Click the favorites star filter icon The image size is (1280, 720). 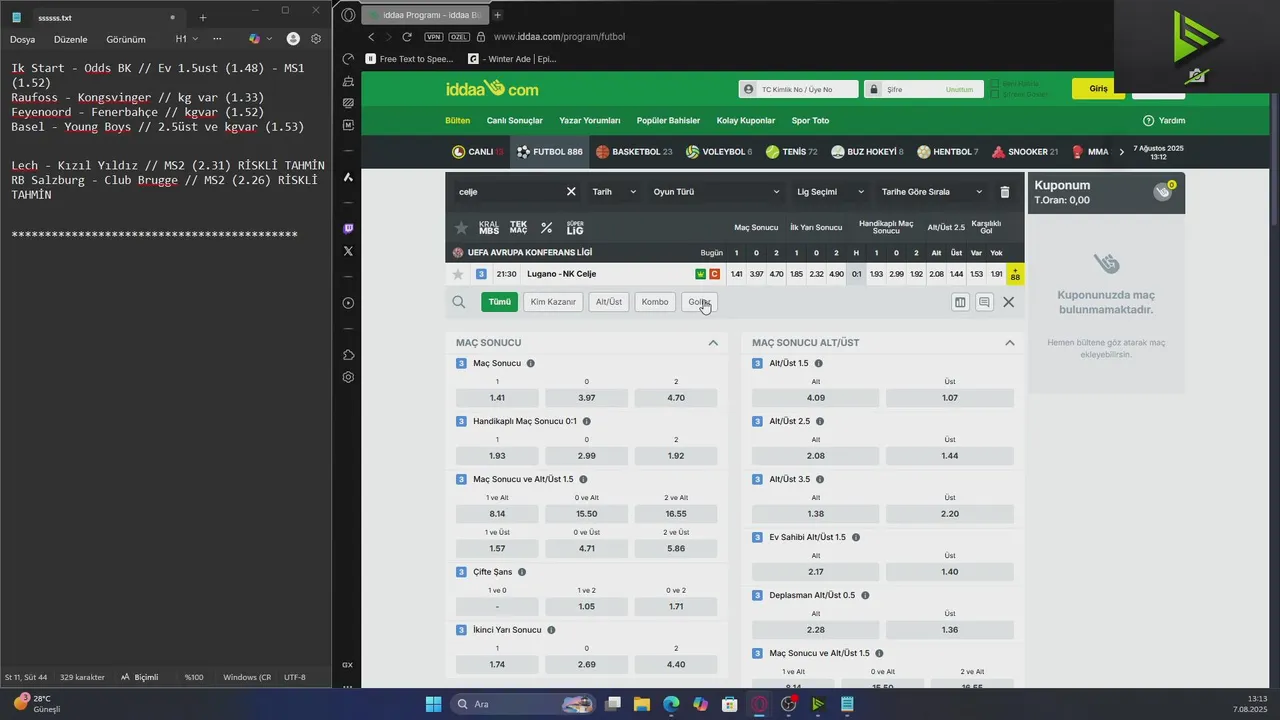[x=461, y=228]
